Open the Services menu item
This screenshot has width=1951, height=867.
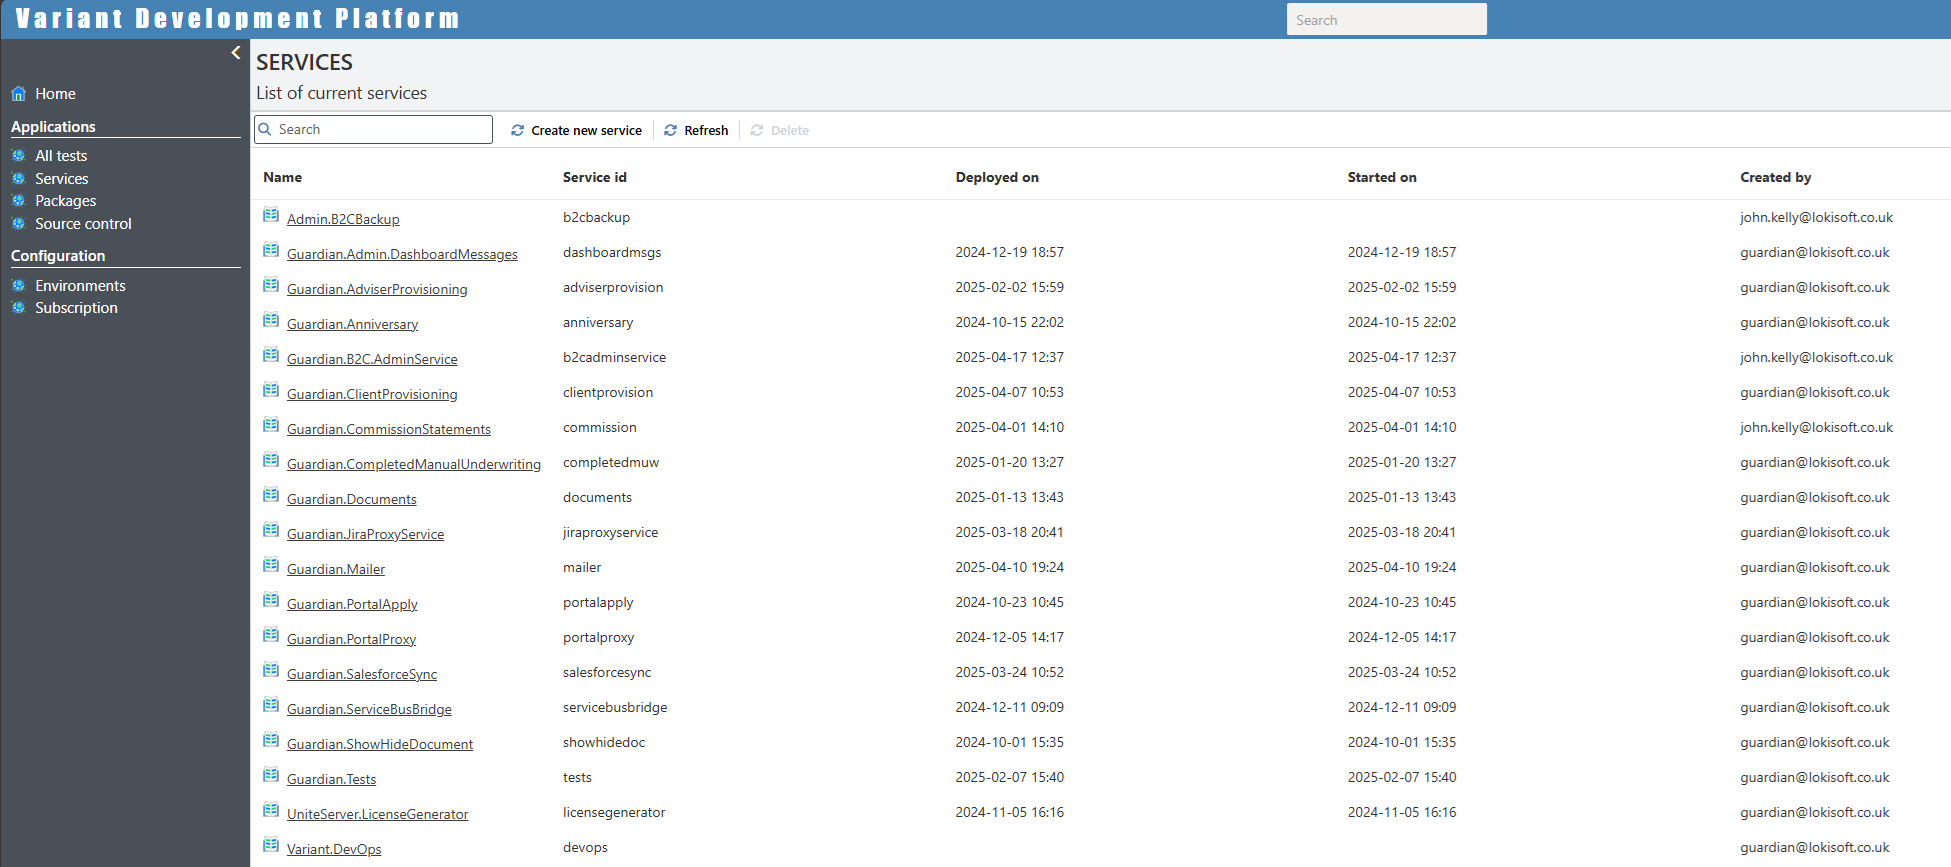(x=61, y=179)
